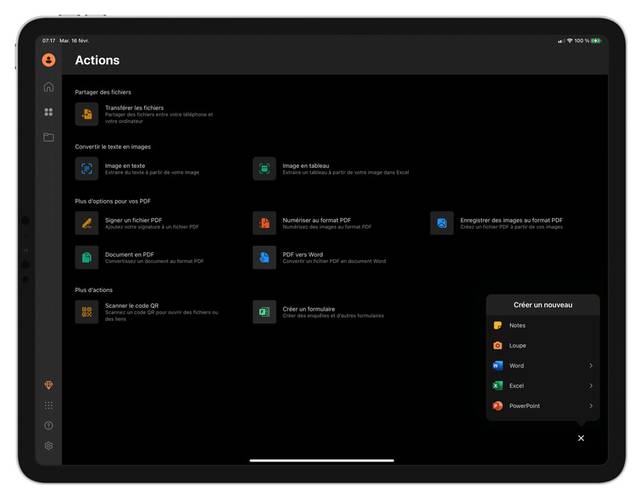Open the circular info icon in sidebar
This screenshot has height=500, width=643.
pyautogui.click(x=48, y=425)
